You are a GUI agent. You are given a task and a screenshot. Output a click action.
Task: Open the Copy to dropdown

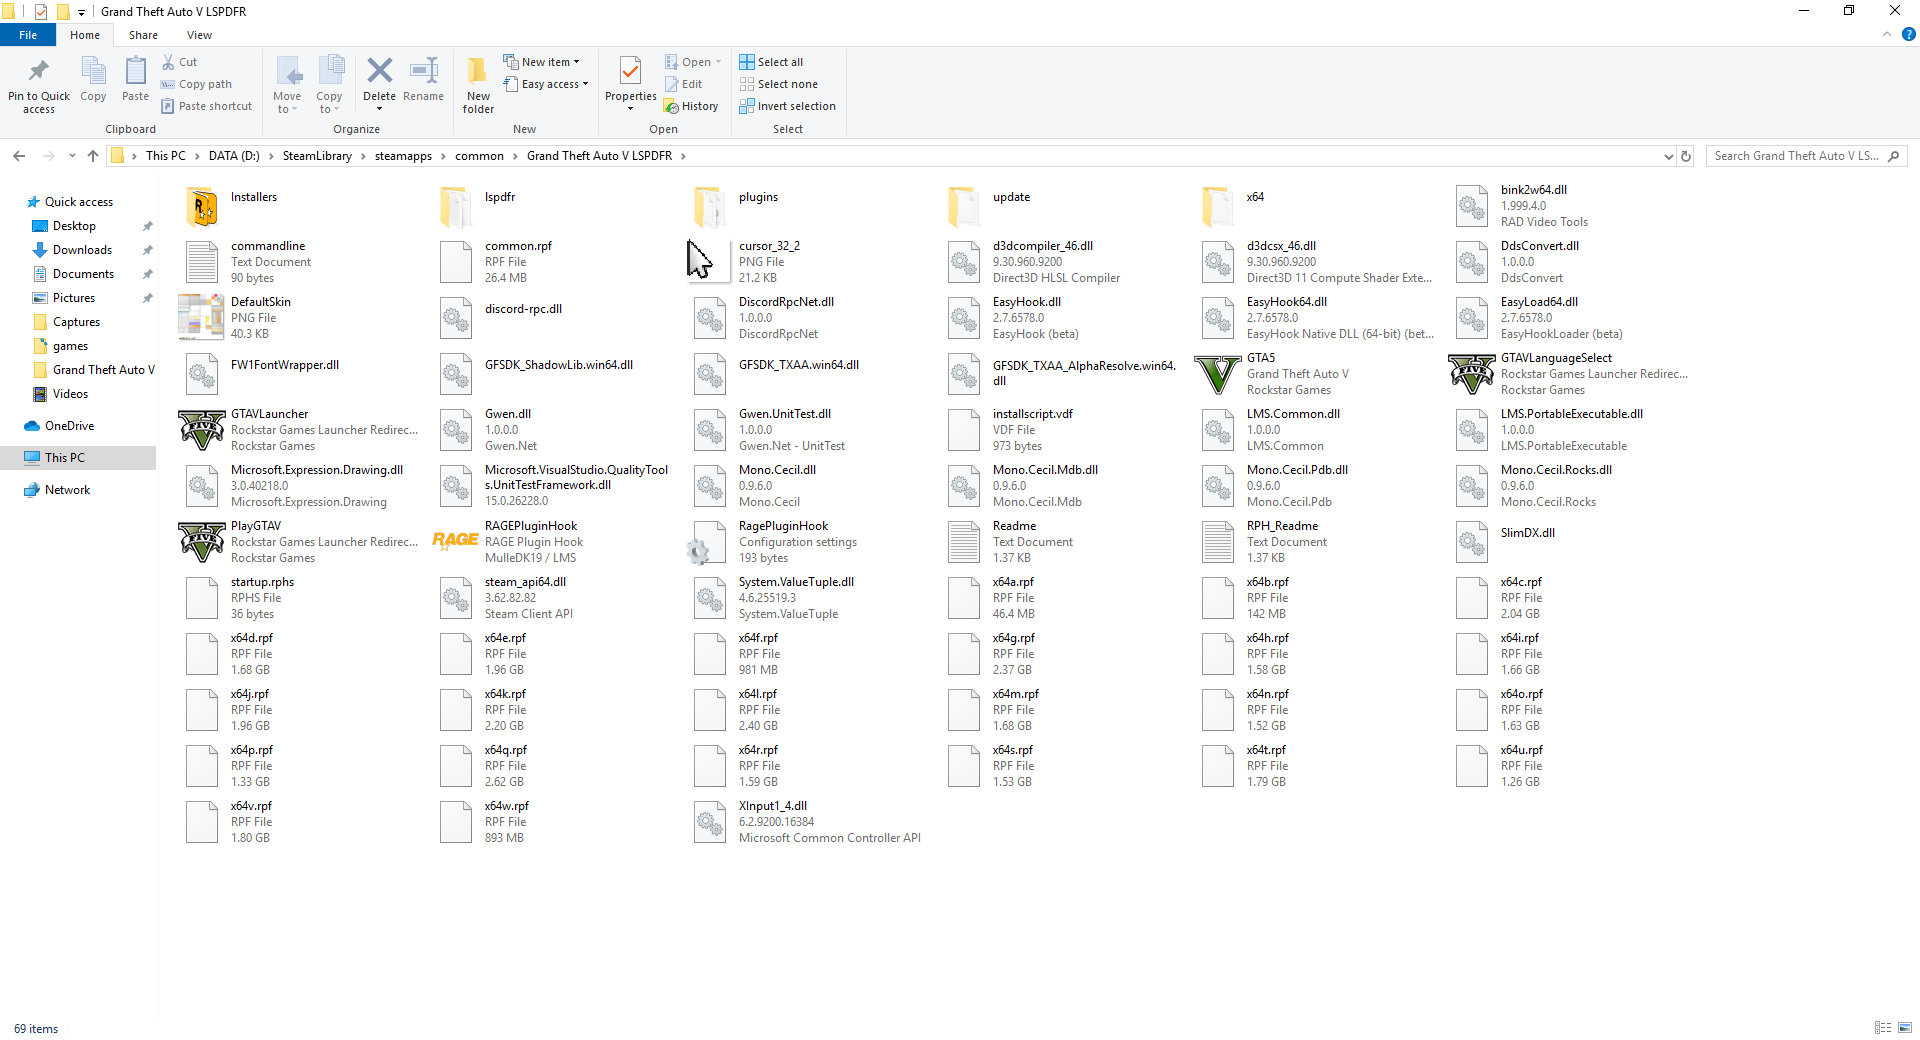tap(329, 85)
